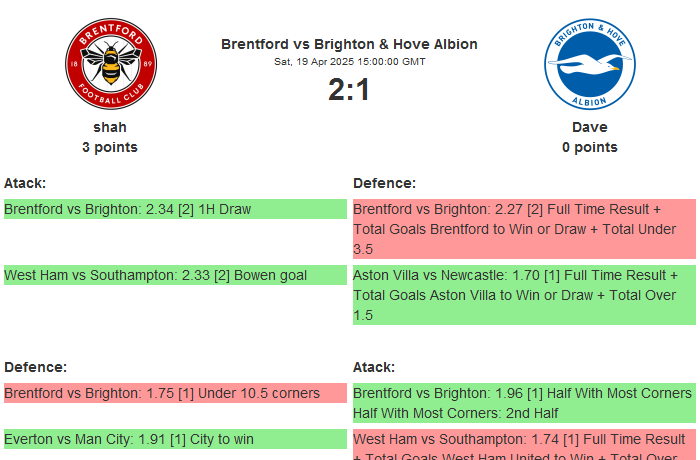Click the 2:1 match score
Image resolution: width=700 pixels, height=460 pixels.
point(349,90)
